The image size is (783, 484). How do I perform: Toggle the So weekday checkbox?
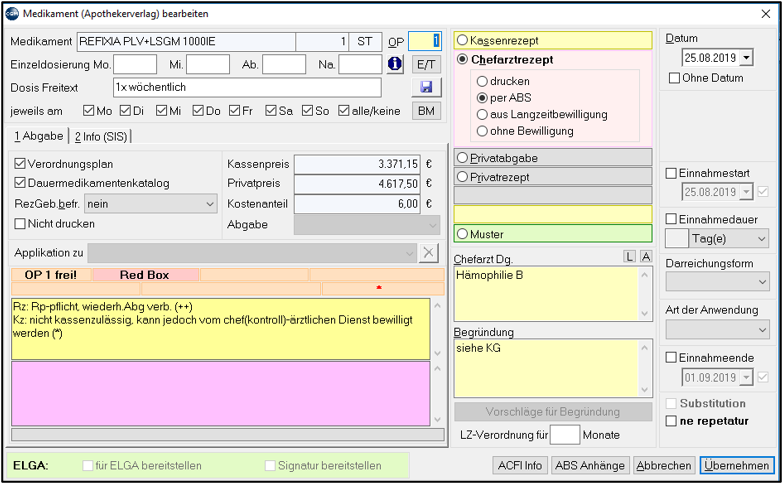coord(307,110)
